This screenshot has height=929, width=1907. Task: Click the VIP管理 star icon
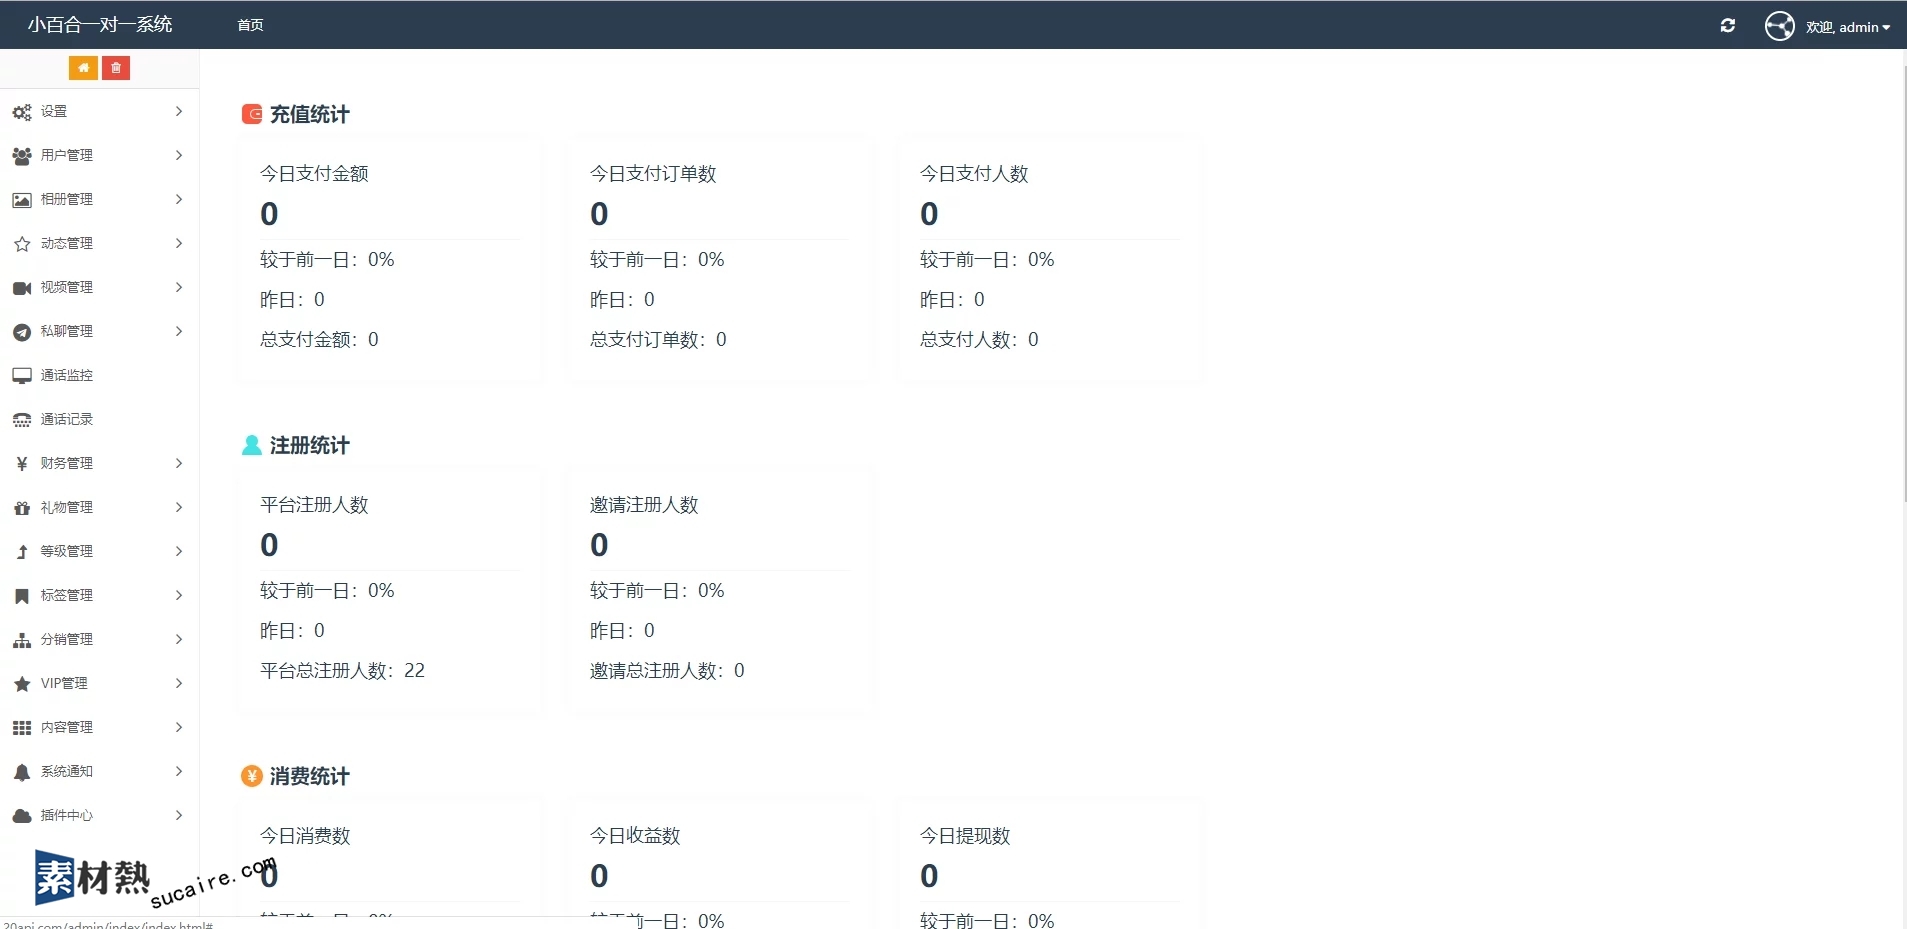pos(22,684)
